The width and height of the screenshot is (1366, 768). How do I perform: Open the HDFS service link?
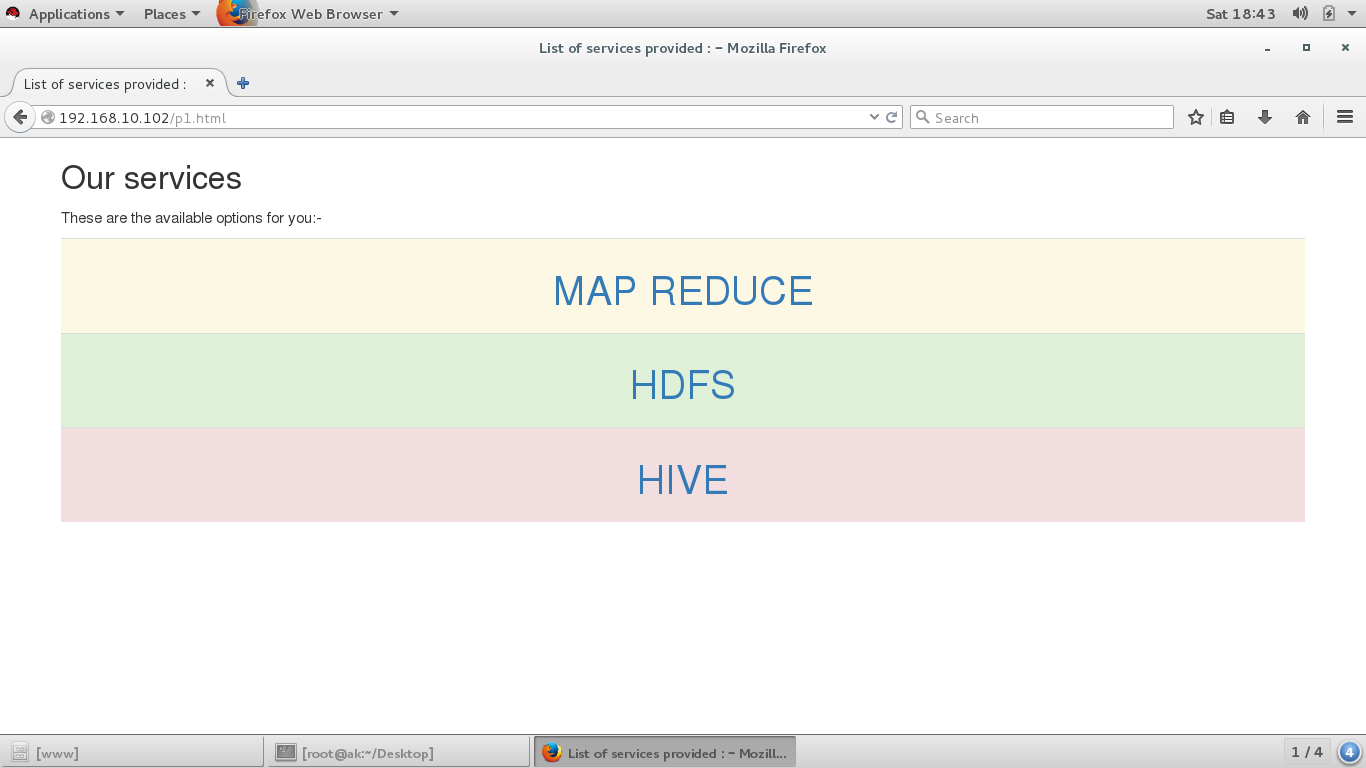point(683,385)
